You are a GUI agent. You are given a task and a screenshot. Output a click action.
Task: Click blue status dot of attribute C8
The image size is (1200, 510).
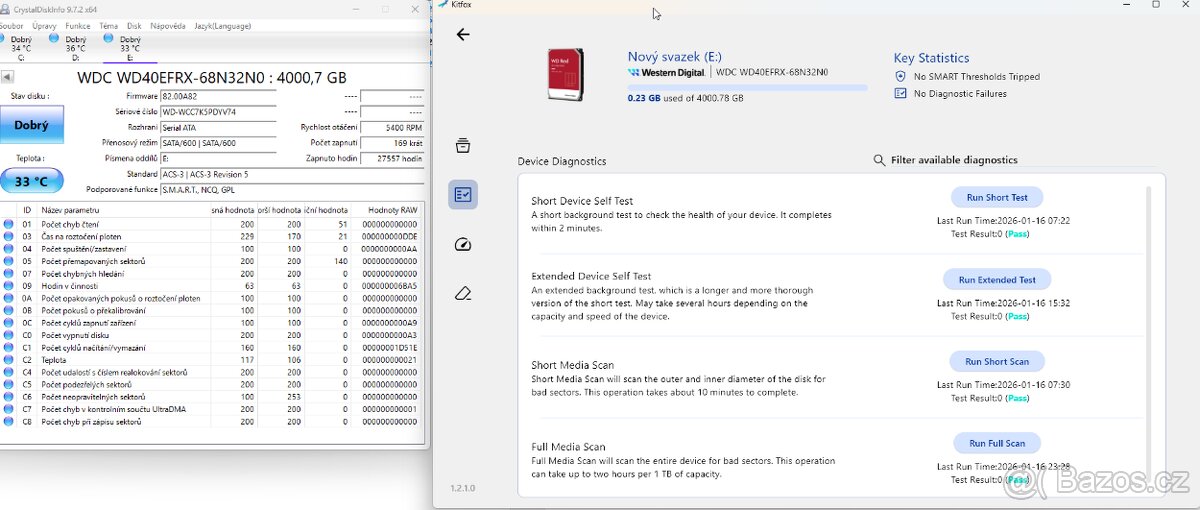(9, 422)
